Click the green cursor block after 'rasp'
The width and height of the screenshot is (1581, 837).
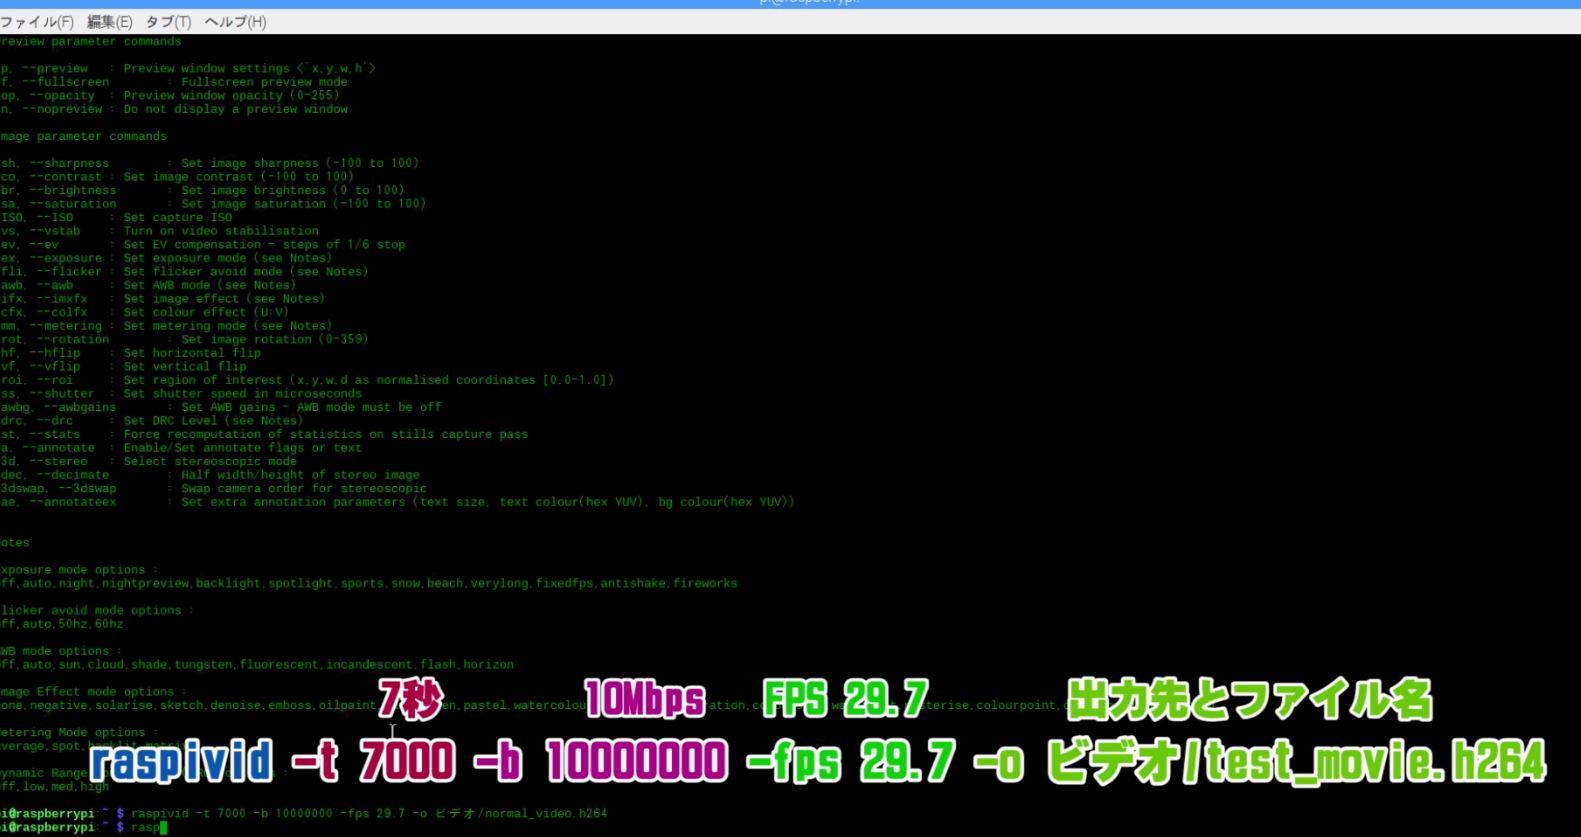pos(163,828)
